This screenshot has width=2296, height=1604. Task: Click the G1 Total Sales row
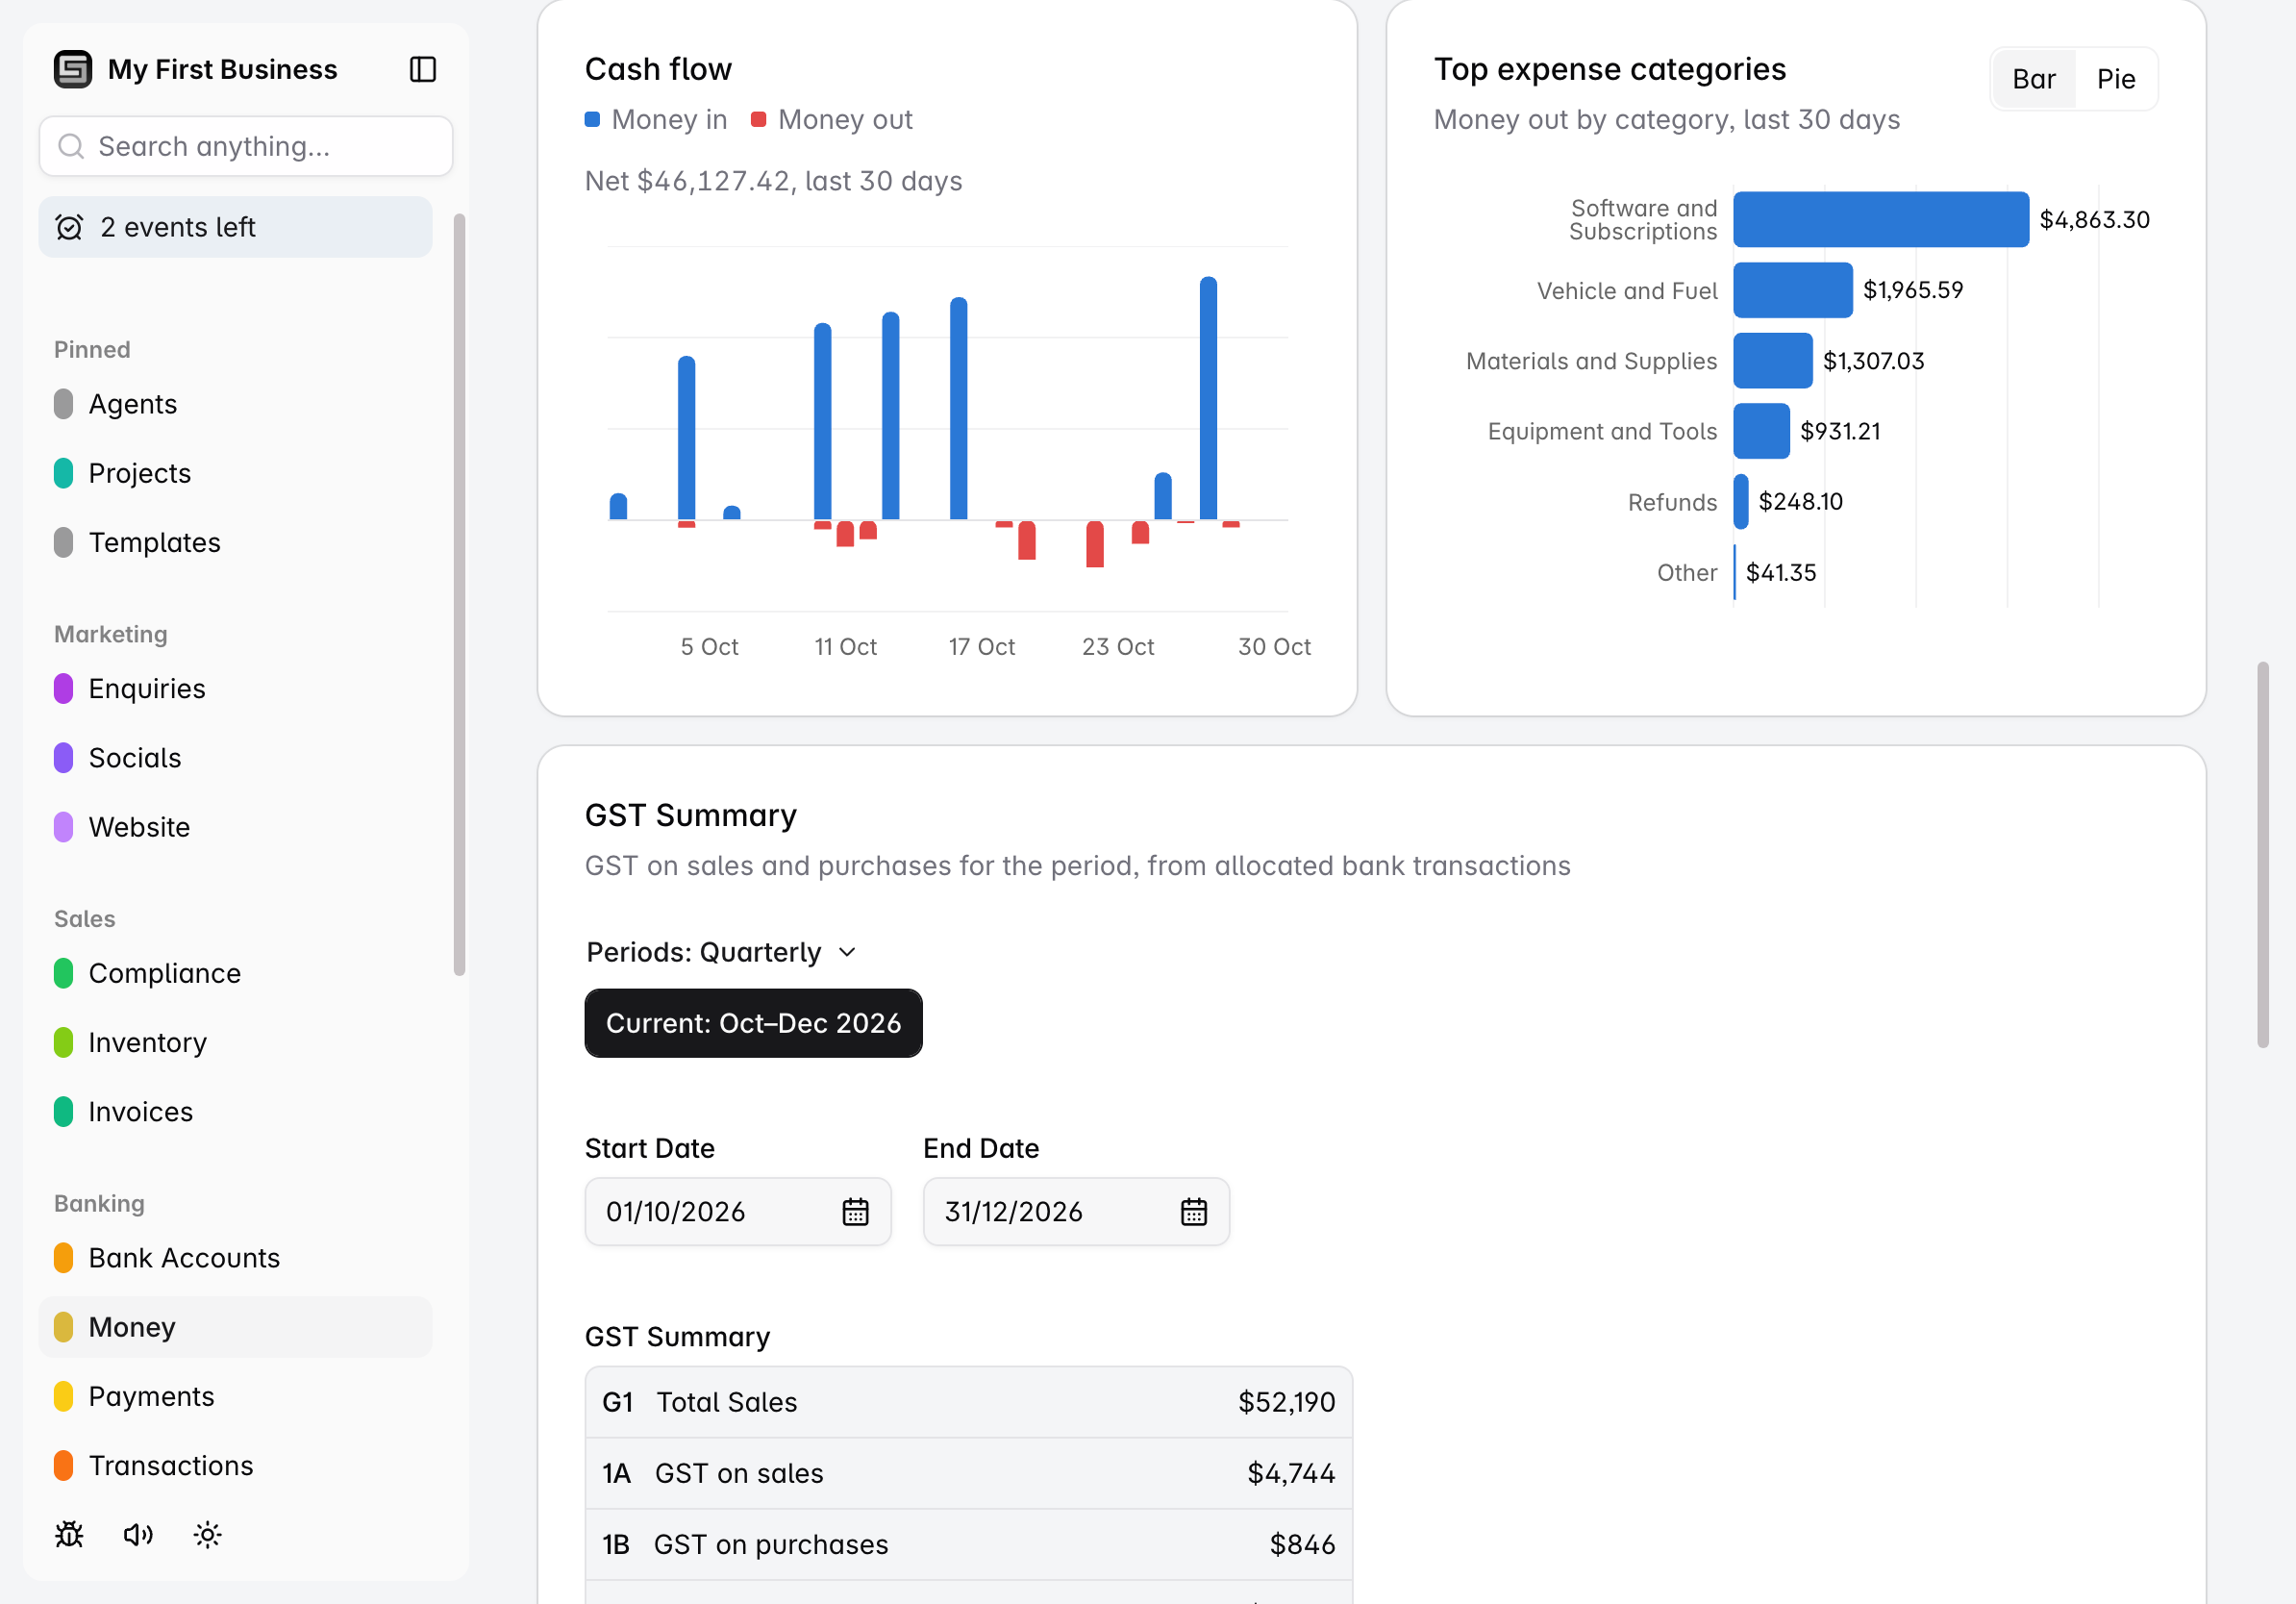(968, 1402)
